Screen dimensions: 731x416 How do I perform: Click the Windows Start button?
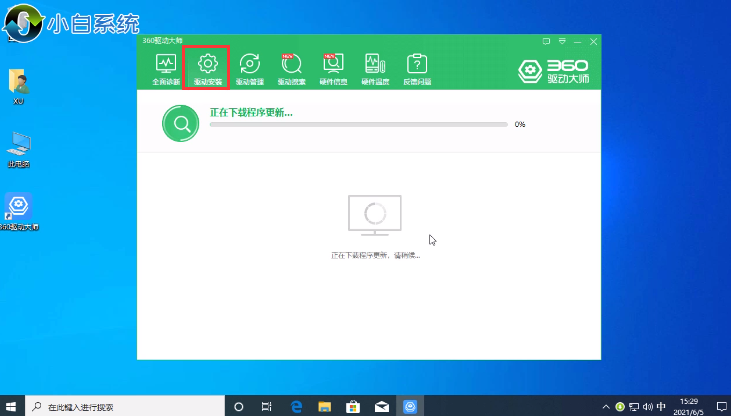click(x=12, y=407)
